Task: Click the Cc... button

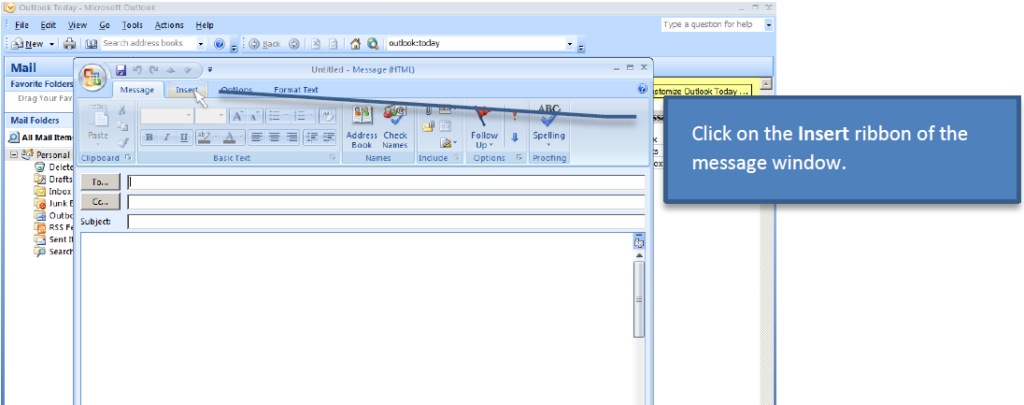Action: click(100, 201)
